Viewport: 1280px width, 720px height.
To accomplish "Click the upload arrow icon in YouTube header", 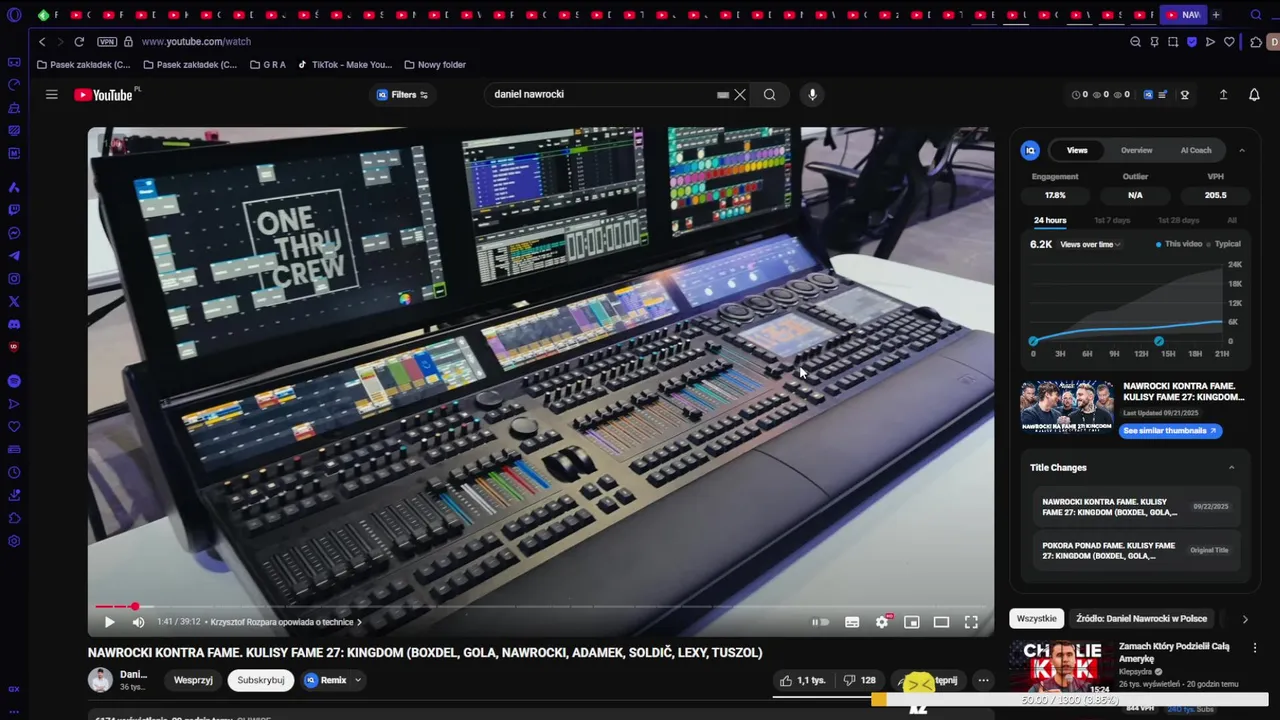I will point(1223,95).
